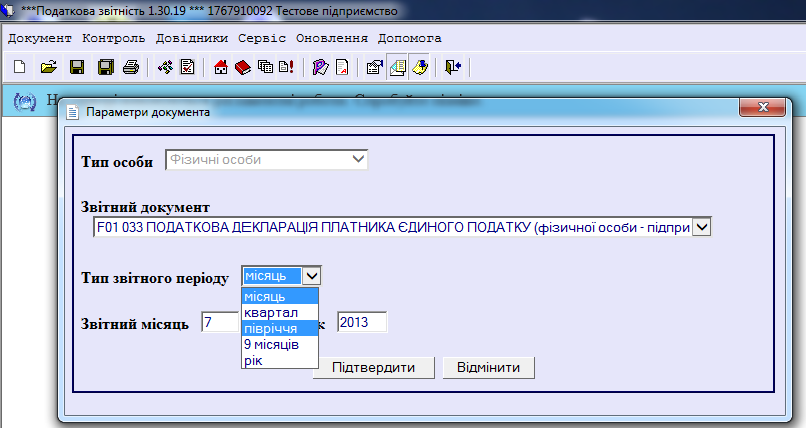Select квартал from the period list
This screenshot has height=428, width=806.
pos(265,312)
